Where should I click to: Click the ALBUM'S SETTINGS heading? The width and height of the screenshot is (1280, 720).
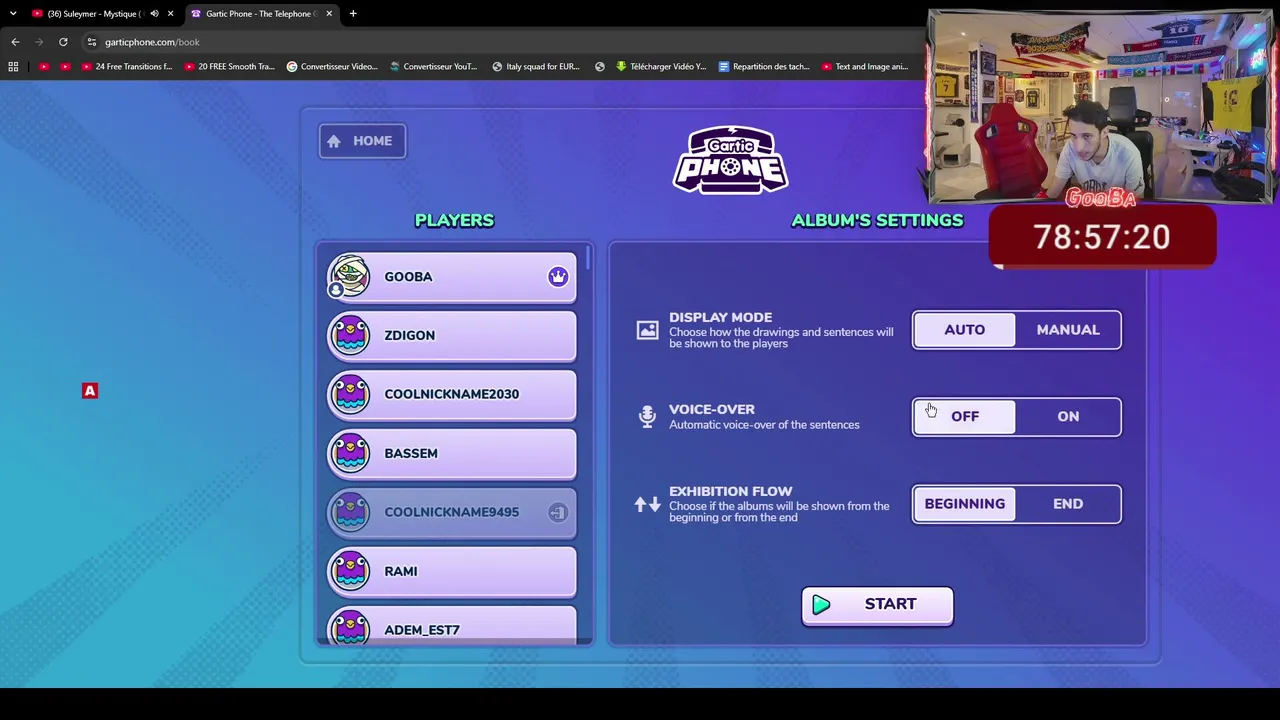[x=878, y=220]
